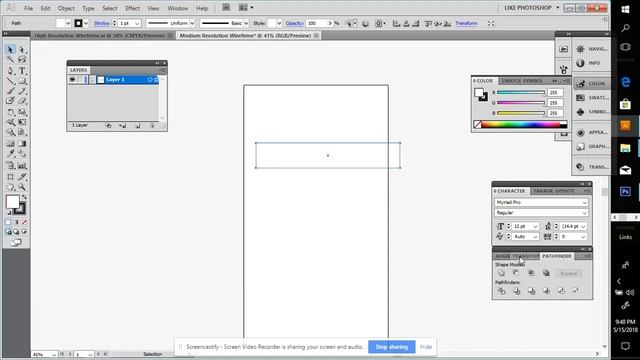Select the Gradient tool

(x=22, y=143)
